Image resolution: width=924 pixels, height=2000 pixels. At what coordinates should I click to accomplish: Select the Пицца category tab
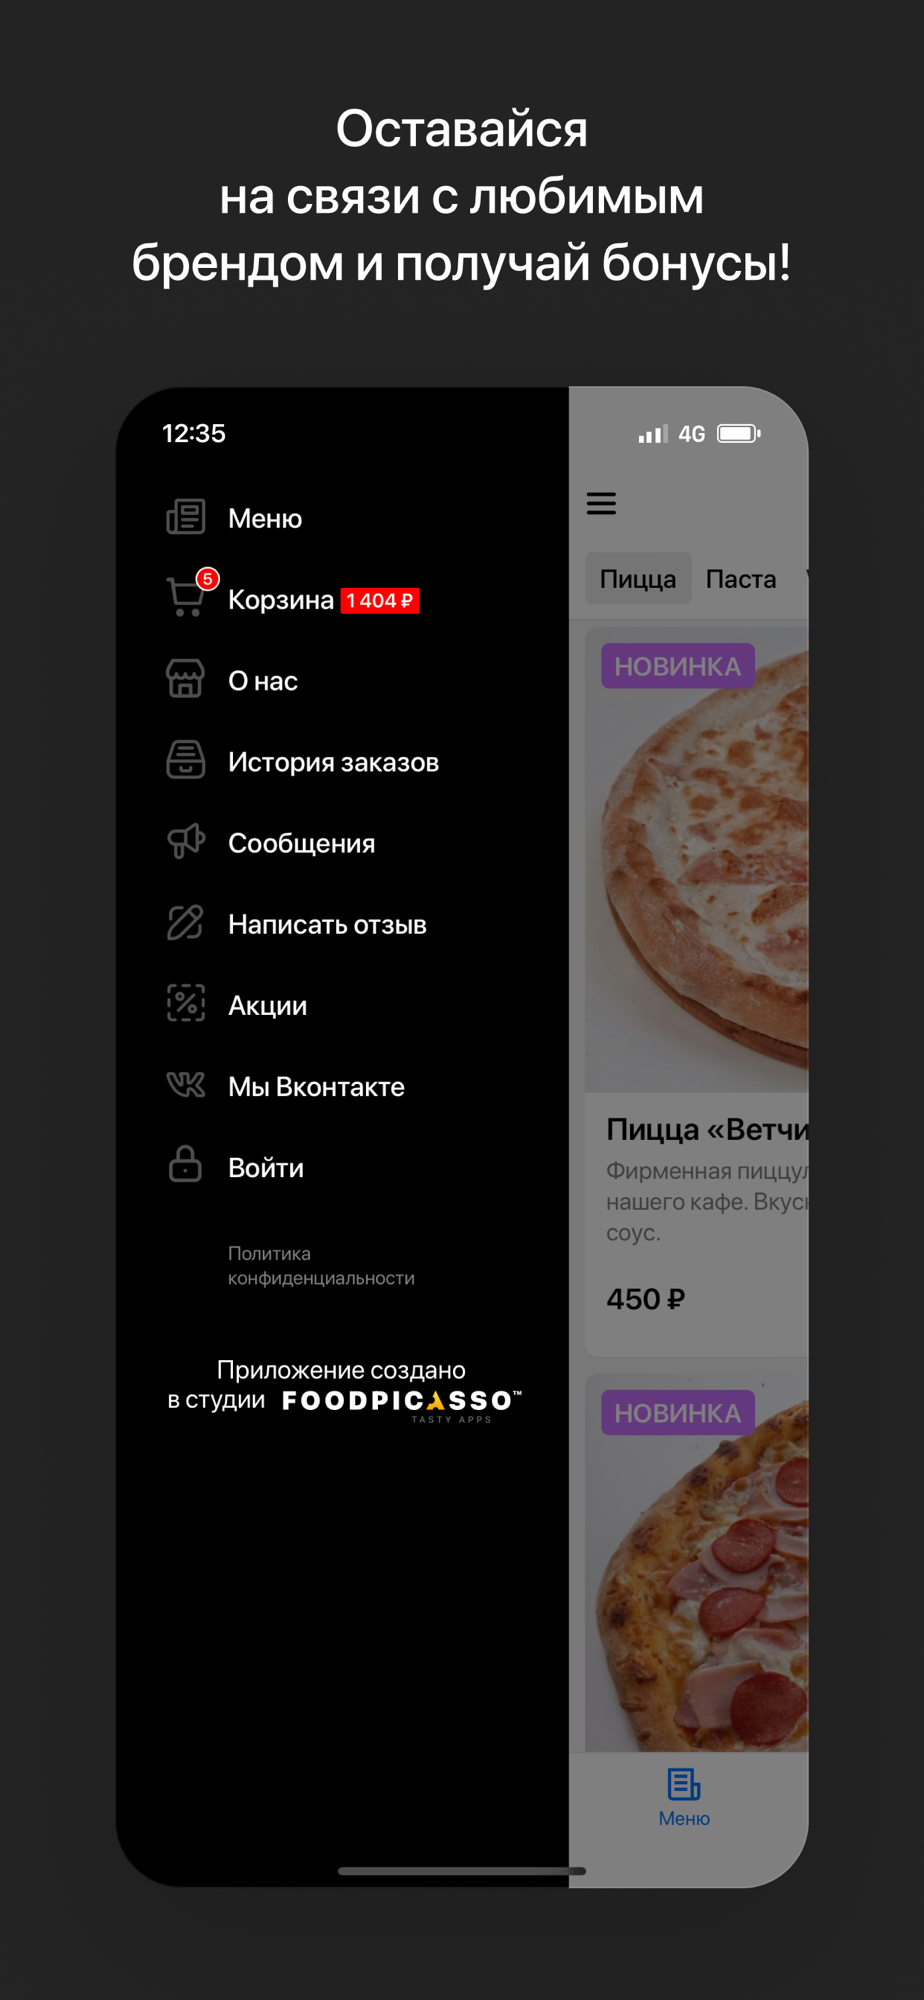click(638, 578)
